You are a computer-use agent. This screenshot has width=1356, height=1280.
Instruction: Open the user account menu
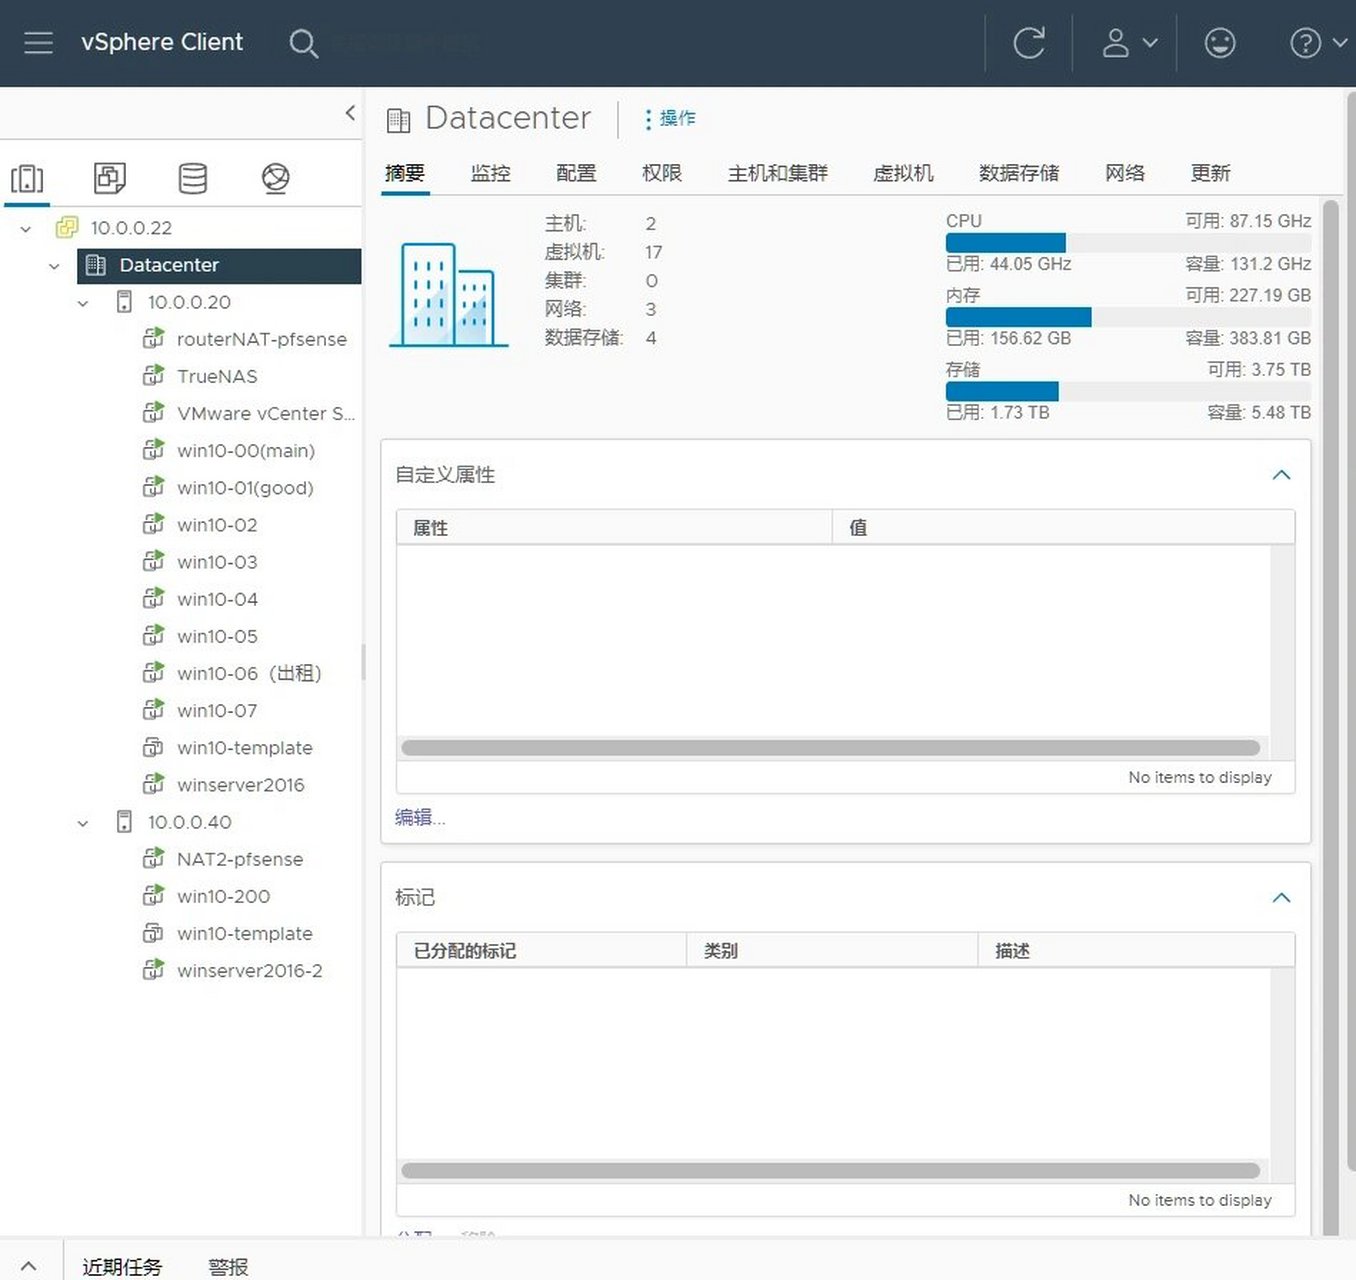tap(1129, 43)
